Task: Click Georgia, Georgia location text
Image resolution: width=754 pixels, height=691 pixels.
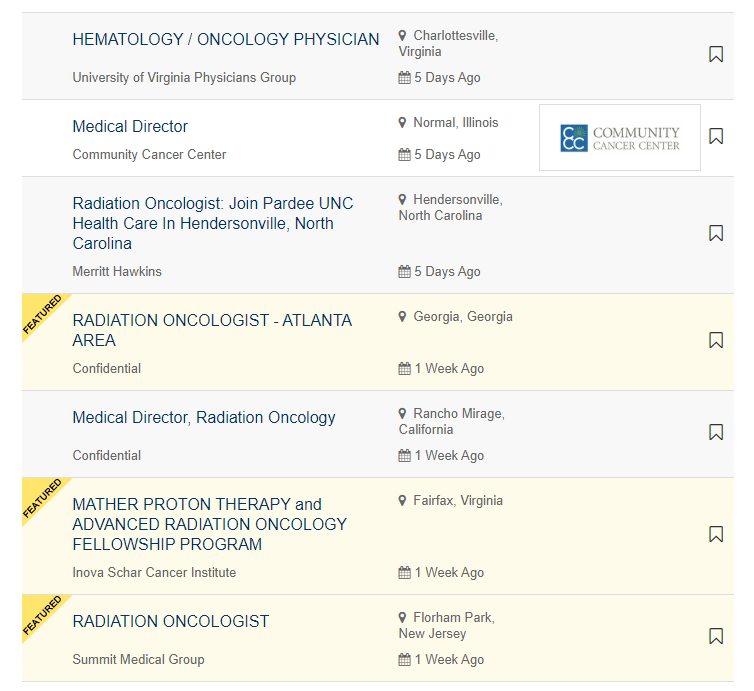Action: tap(463, 316)
